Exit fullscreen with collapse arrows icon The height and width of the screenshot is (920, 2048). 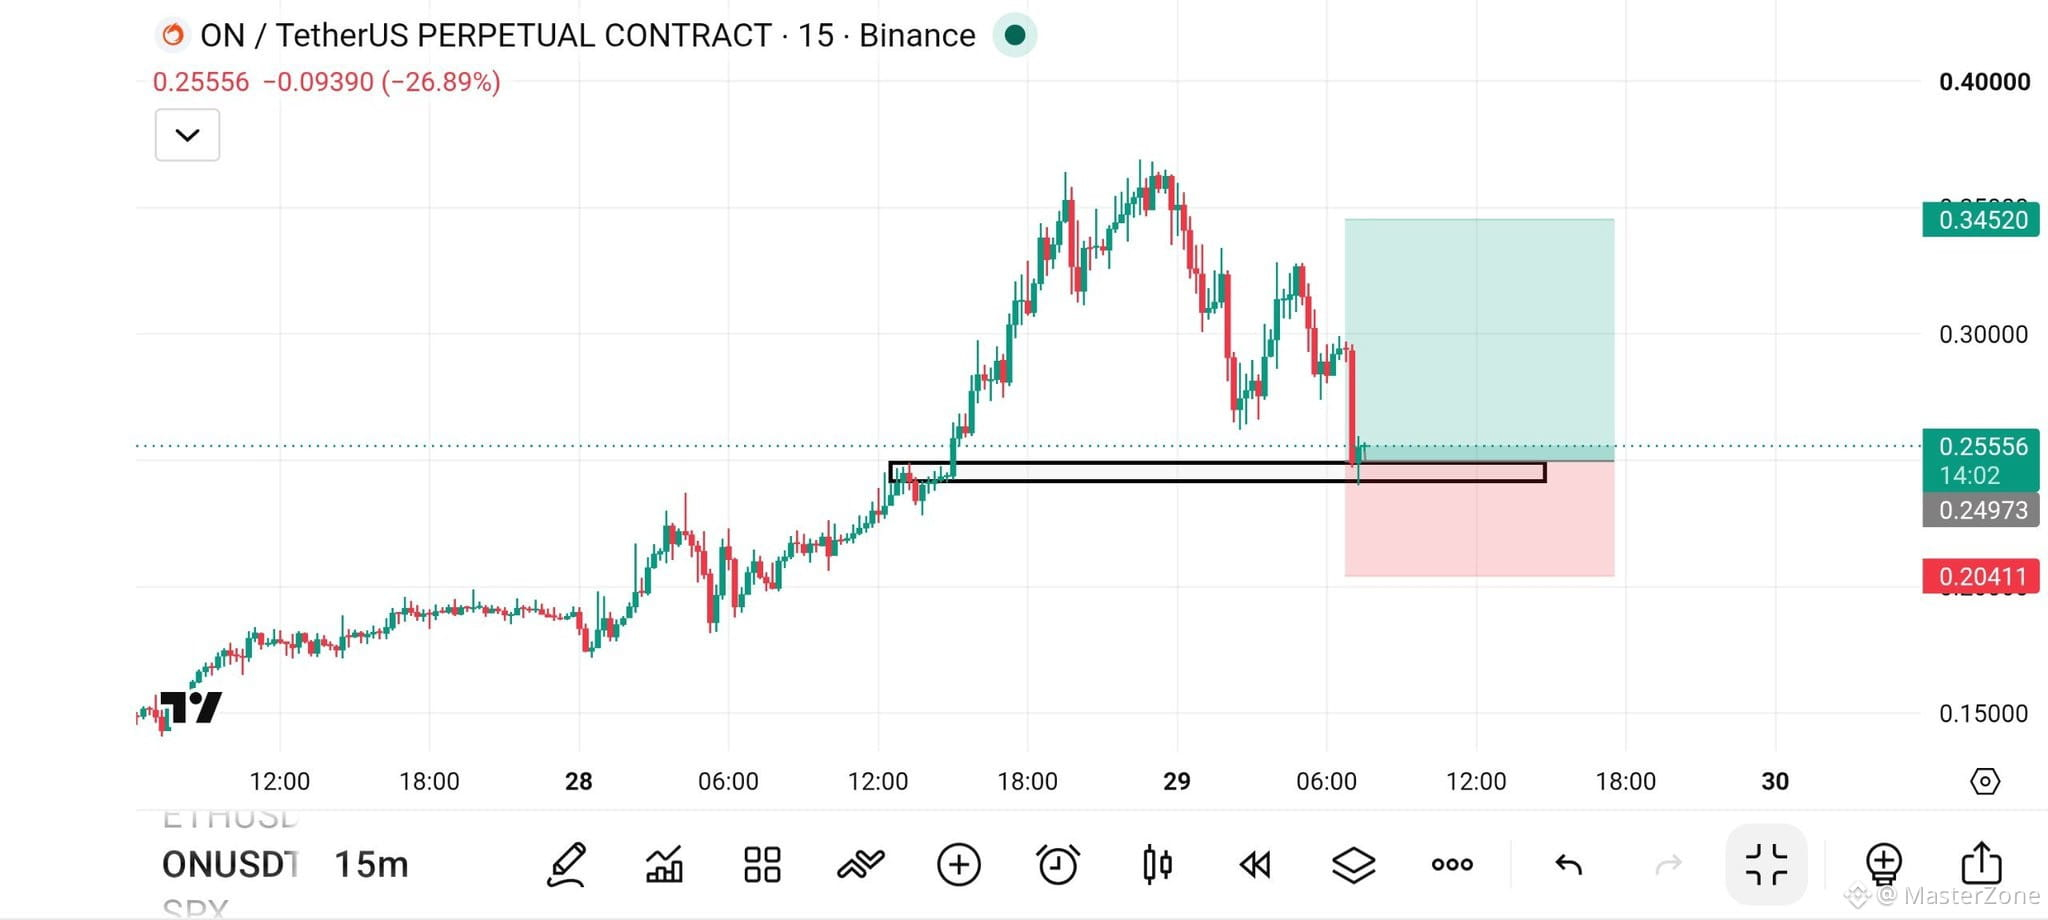(1766, 865)
